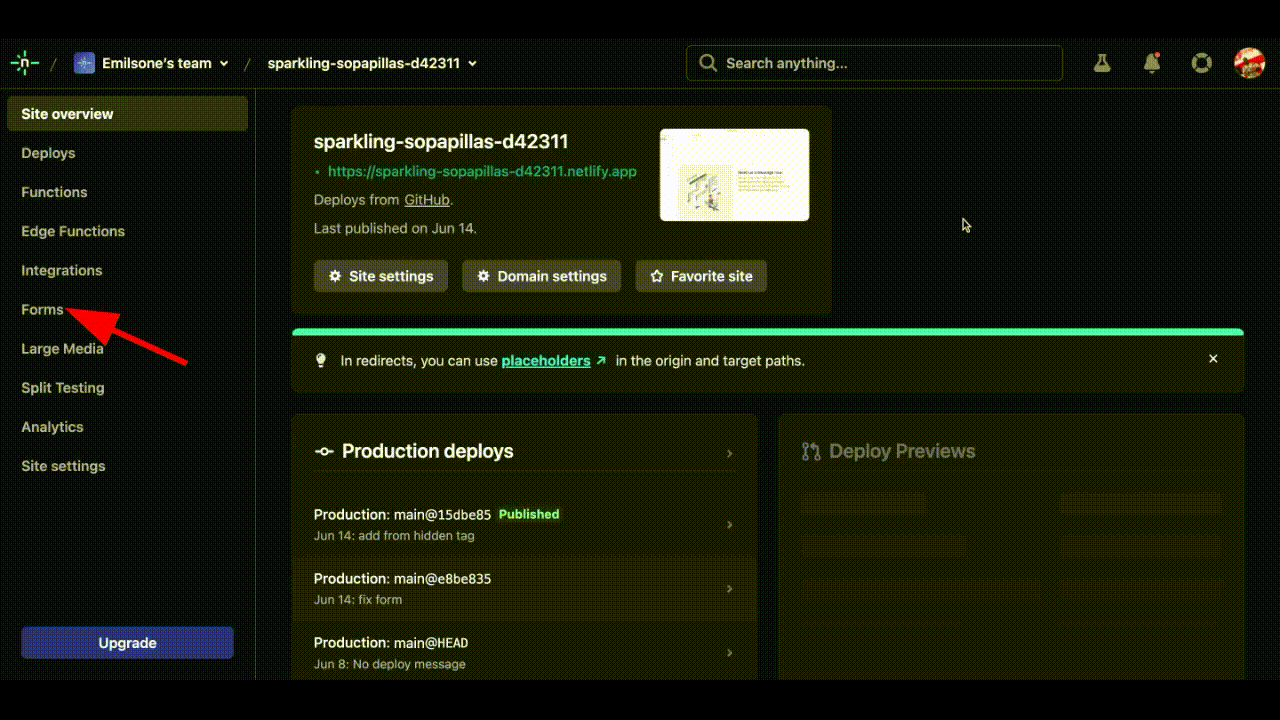Click the sparkling-sopapillas-d42311 site title heading

[x=441, y=142]
